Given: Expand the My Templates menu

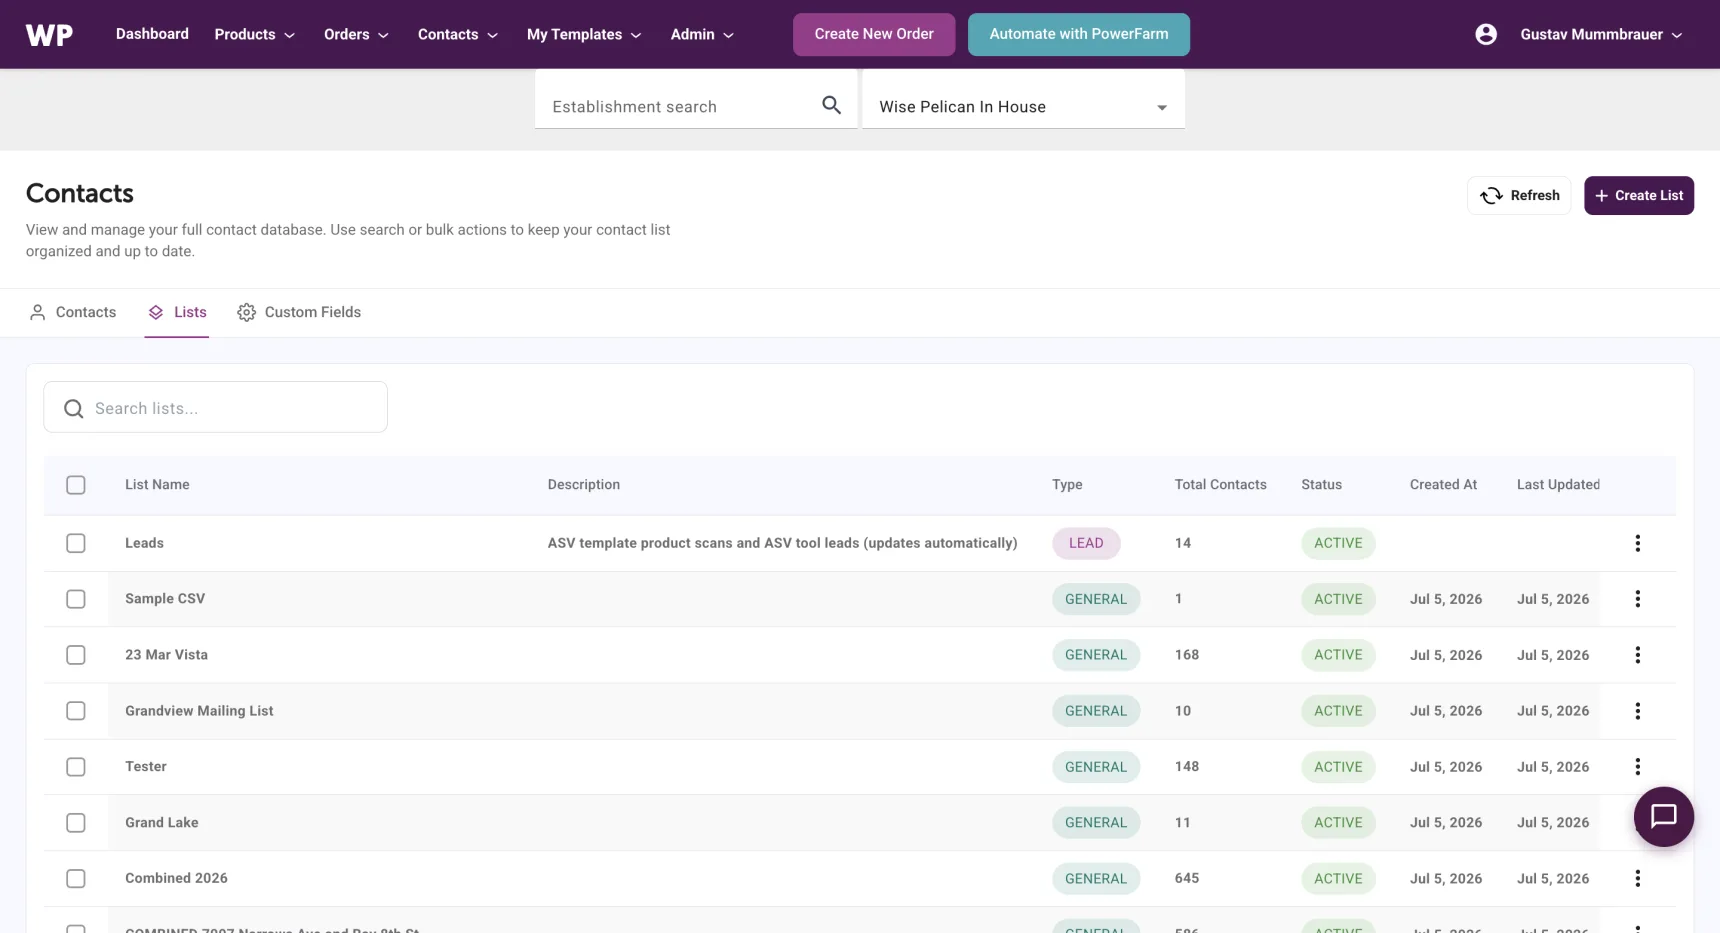Looking at the screenshot, I should [584, 34].
